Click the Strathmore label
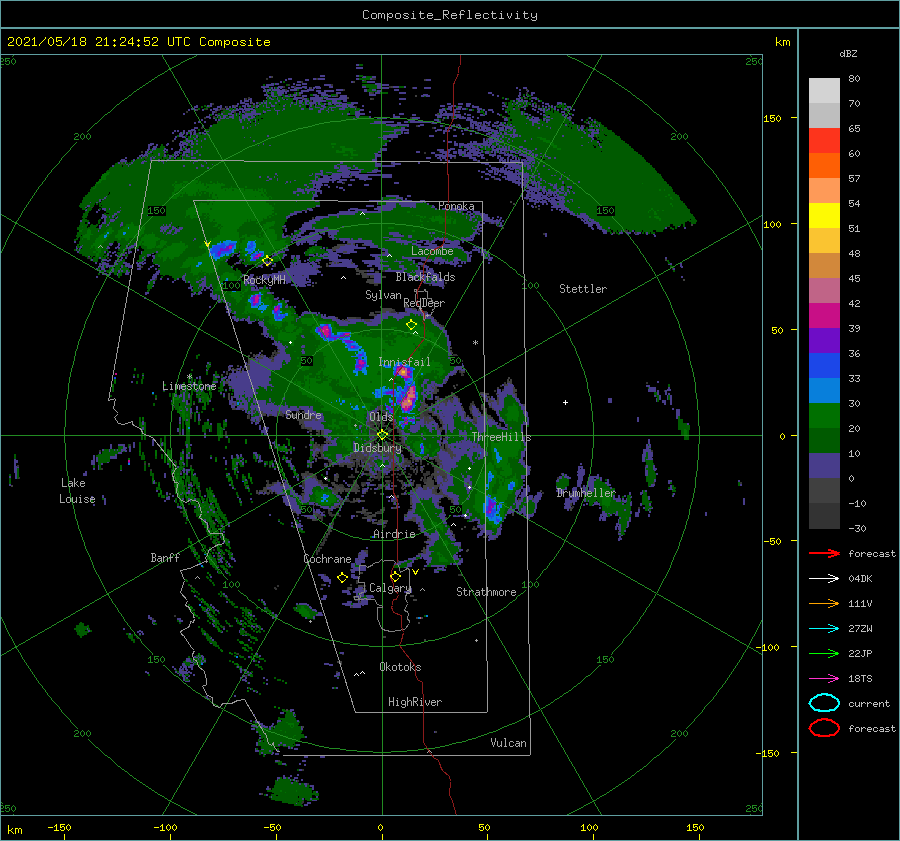This screenshot has width=900, height=841. click(x=486, y=592)
